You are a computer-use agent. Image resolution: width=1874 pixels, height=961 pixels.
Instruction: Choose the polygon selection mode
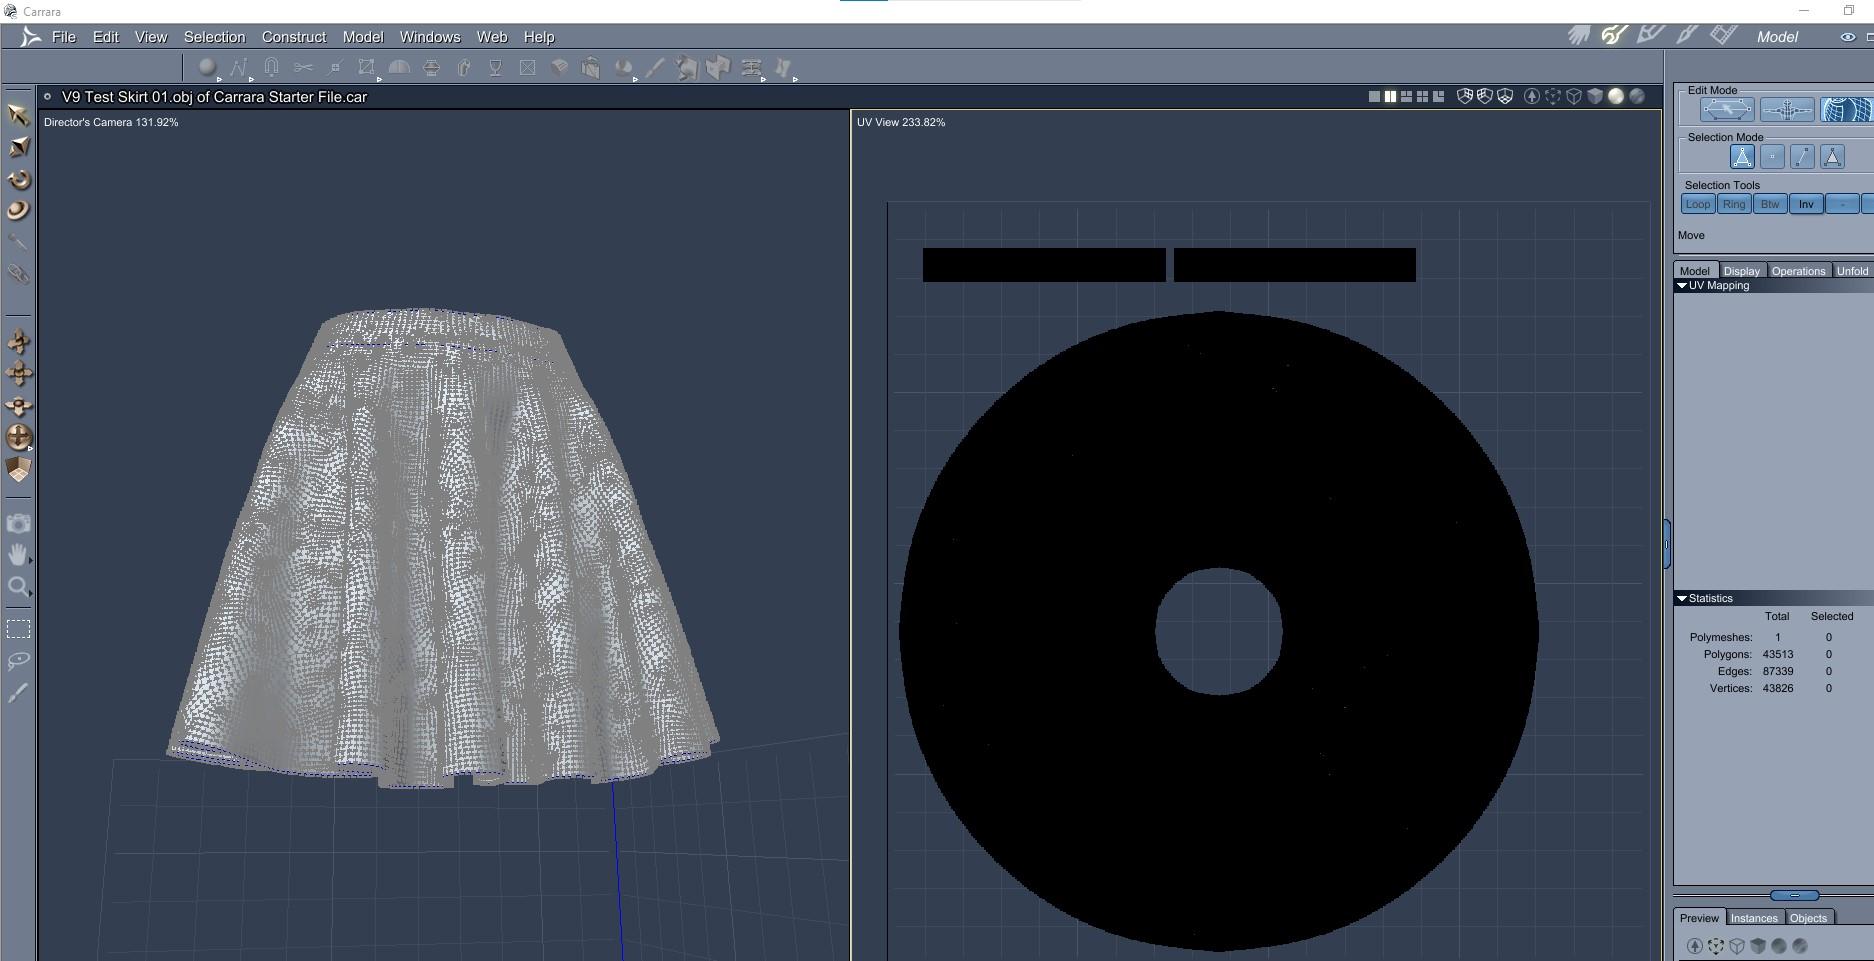tap(1832, 157)
